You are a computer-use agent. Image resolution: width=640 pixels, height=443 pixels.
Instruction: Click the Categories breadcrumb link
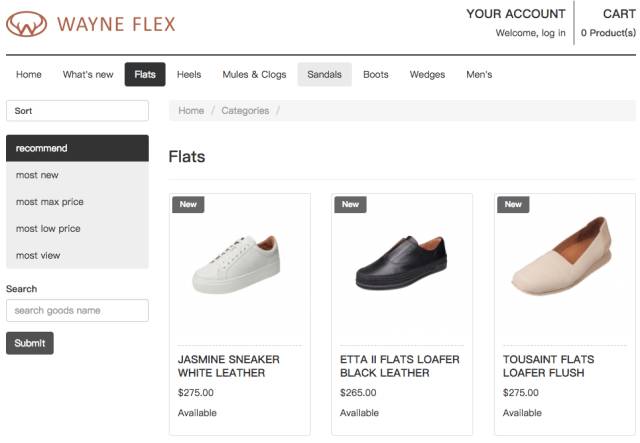(x=245, y=111)
